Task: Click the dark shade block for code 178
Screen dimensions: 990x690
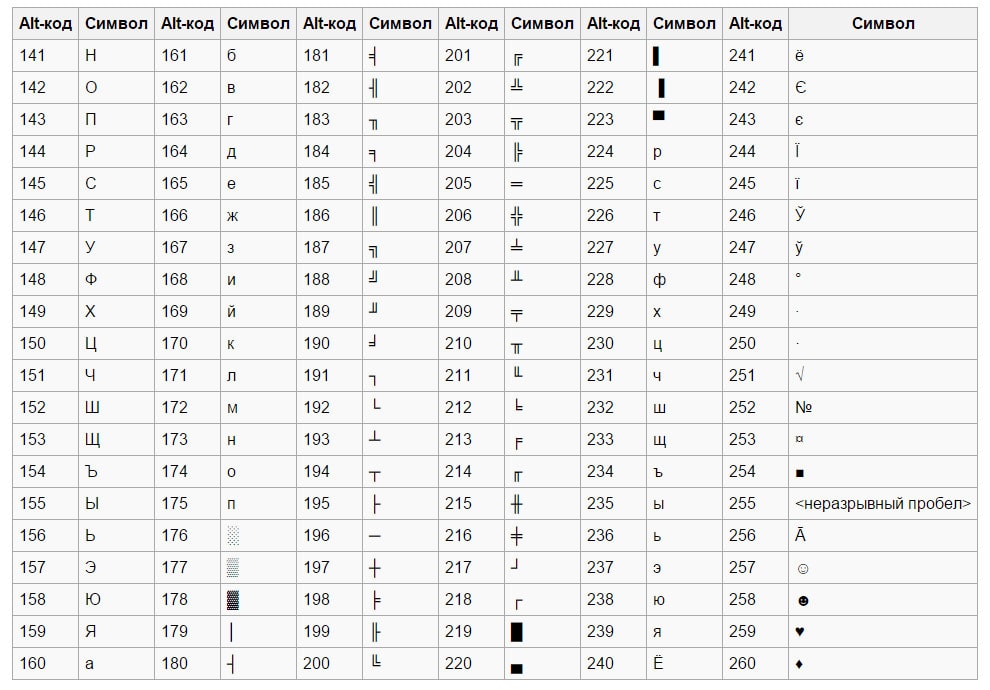Action: point(233,600)
